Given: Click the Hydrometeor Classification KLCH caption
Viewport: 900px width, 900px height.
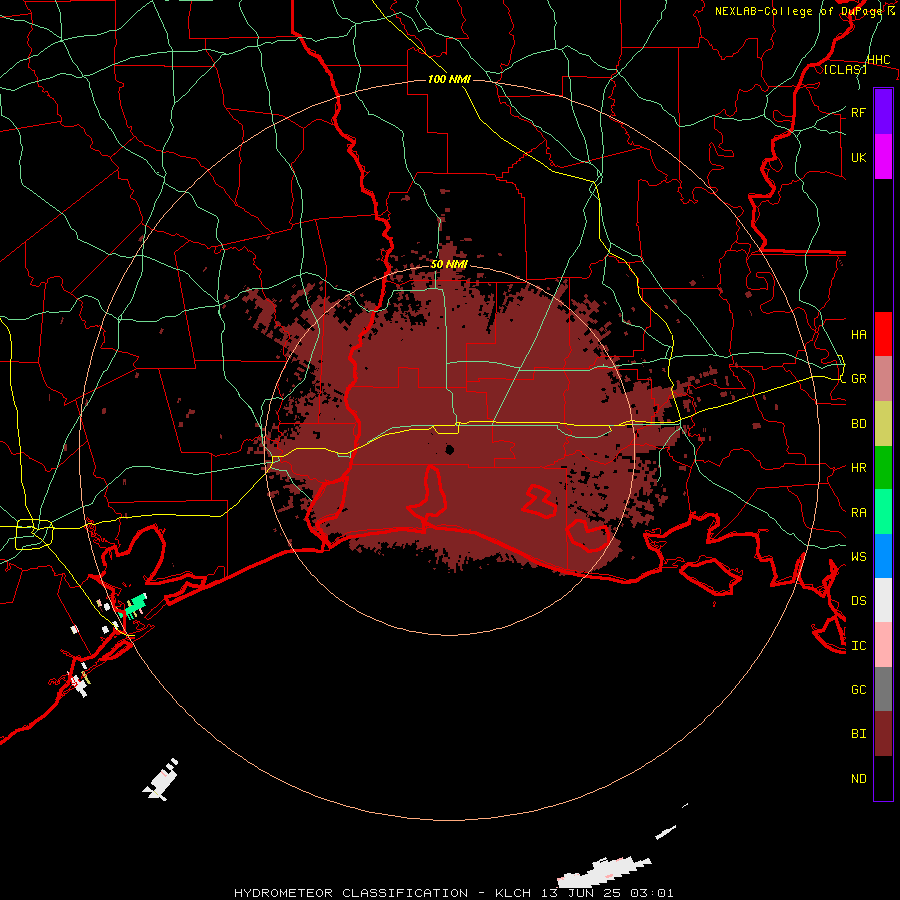Looking at the screenshot, I should pos(454,893).
